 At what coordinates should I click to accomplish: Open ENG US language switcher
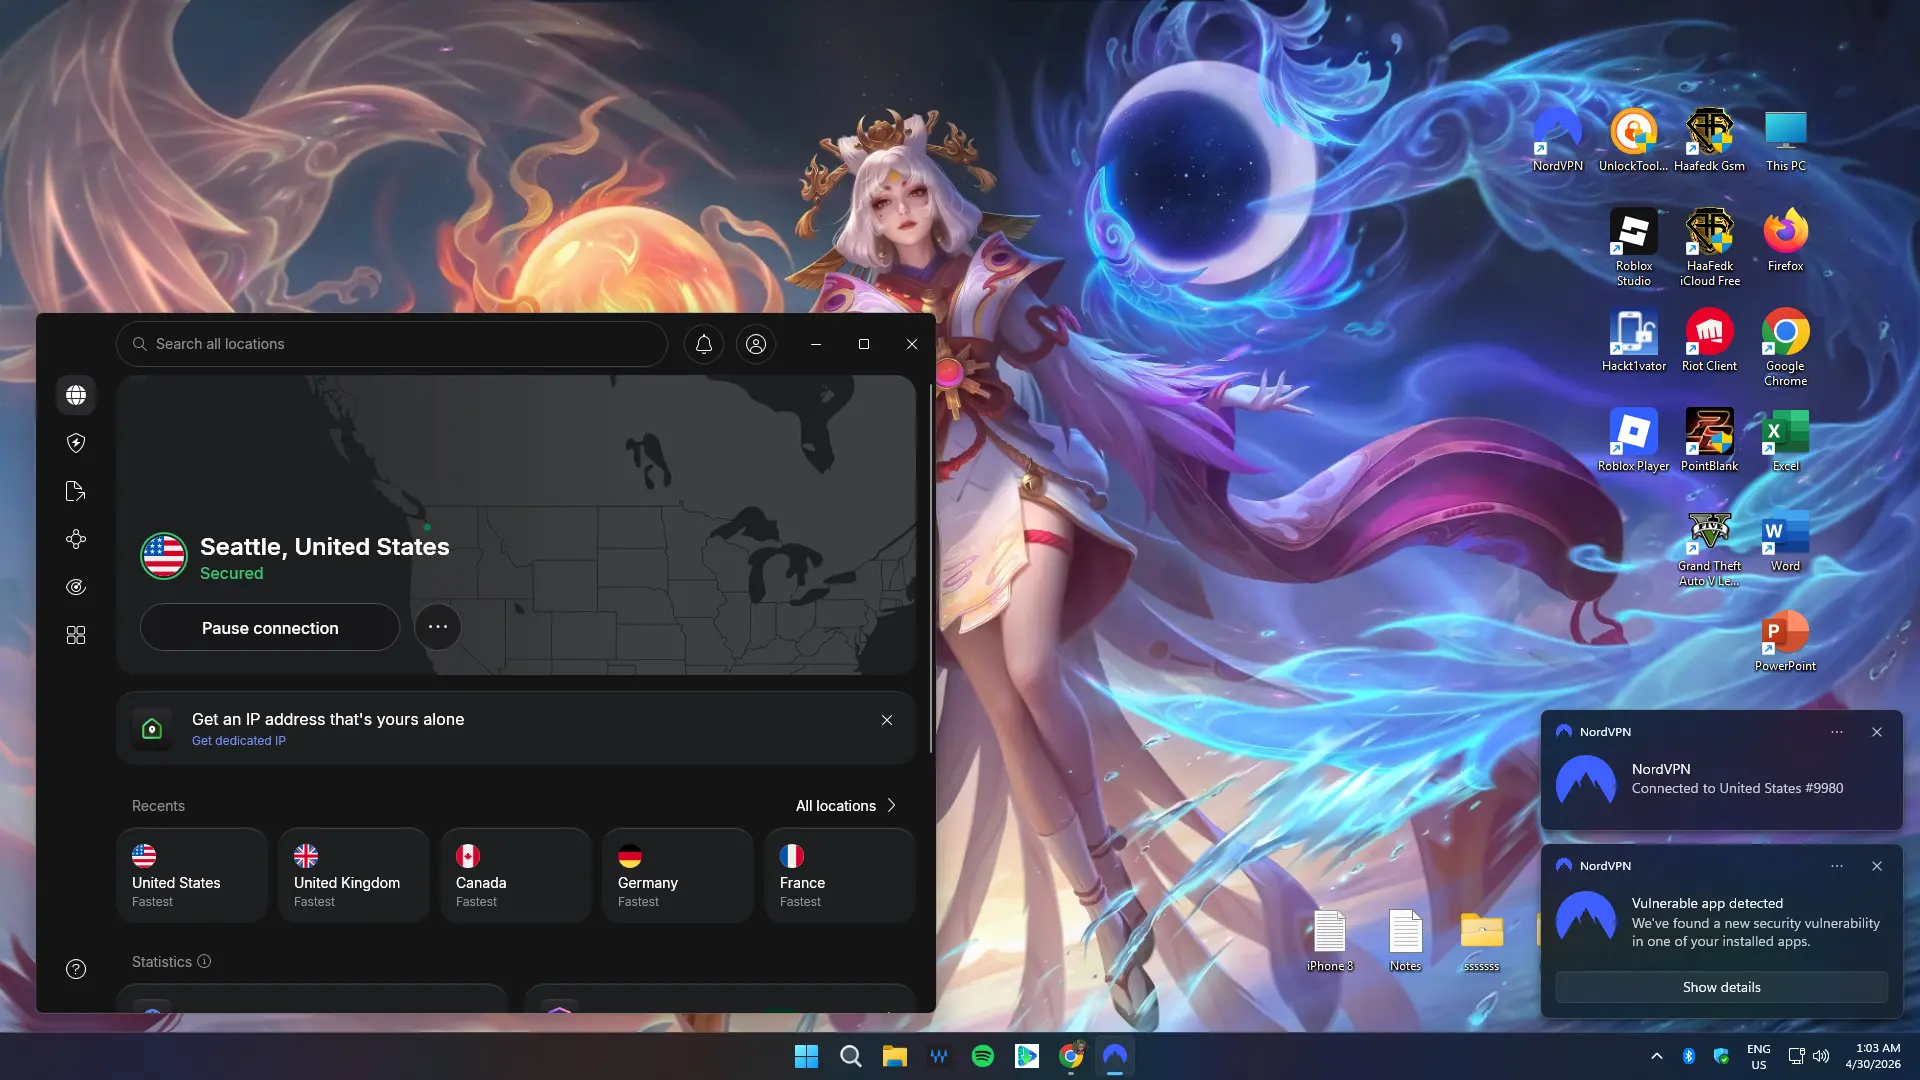coord(1759,1057)
